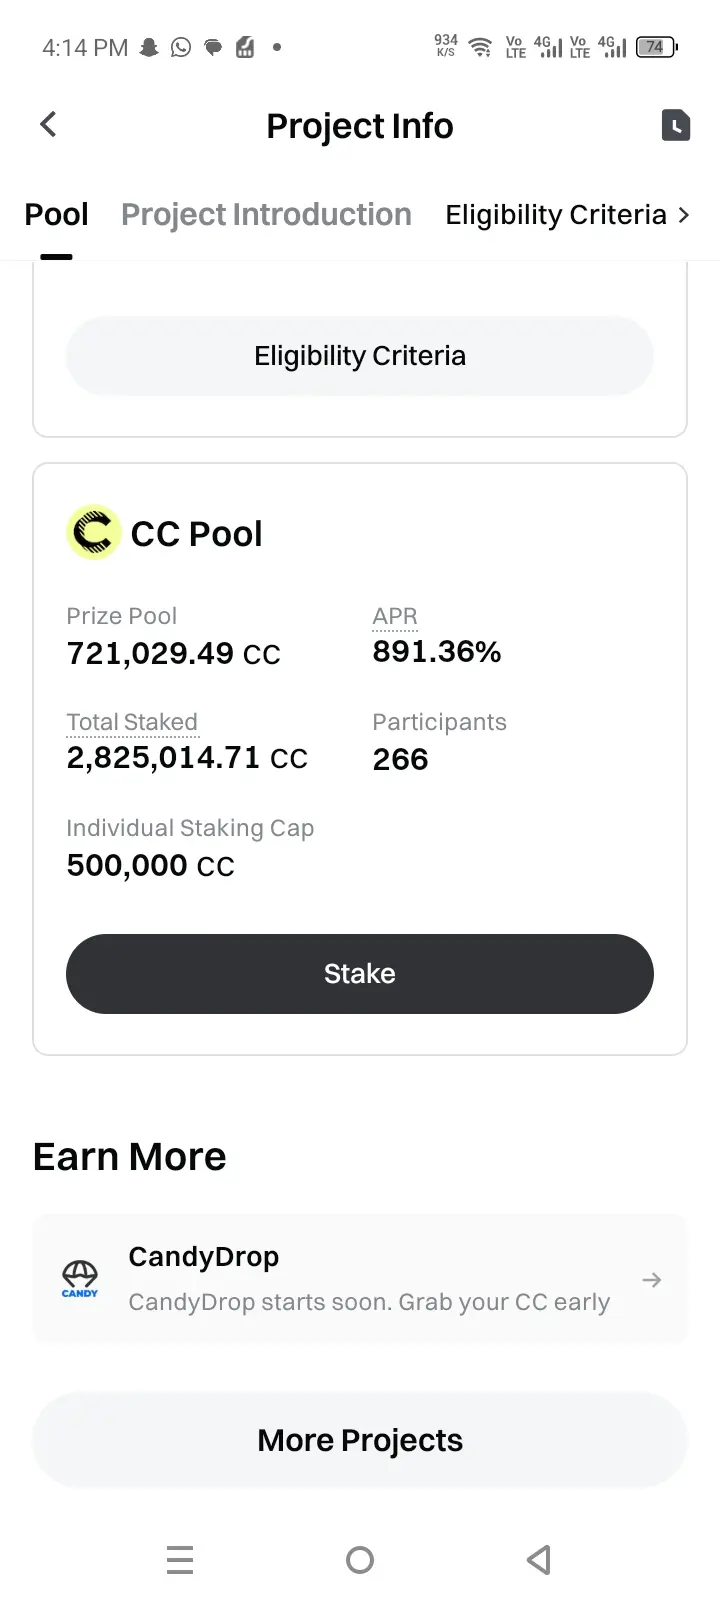This screenshot has height=1600, width=720.
Task: Tap the Wi-Fi status icon
Action: (481, 47)
